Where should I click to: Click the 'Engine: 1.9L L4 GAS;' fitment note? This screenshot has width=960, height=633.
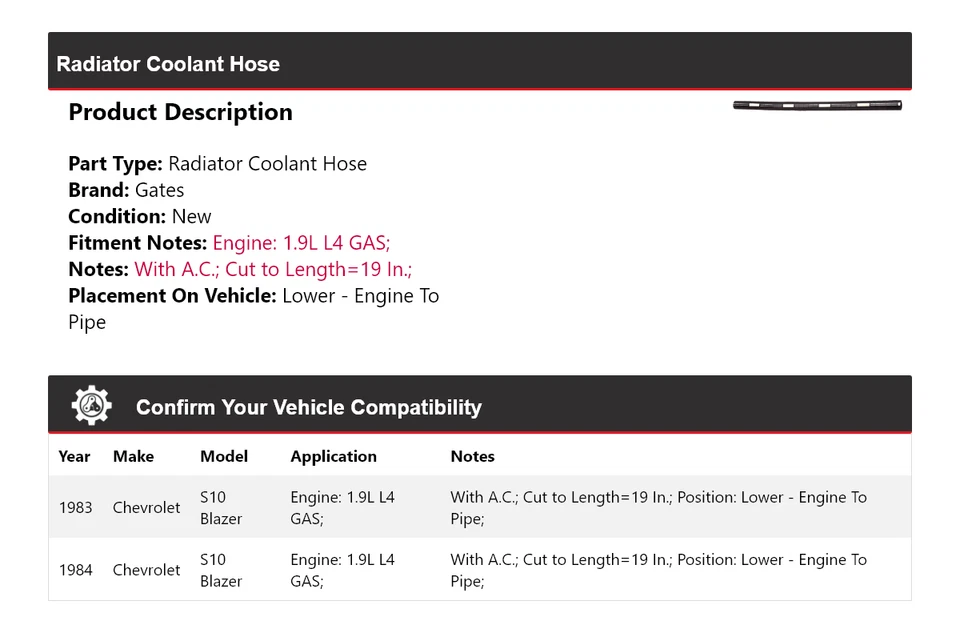(301, 243)
